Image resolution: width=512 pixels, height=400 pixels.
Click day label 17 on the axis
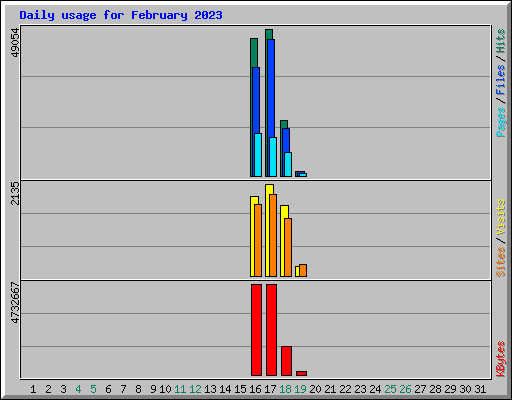tap(270, 389)
